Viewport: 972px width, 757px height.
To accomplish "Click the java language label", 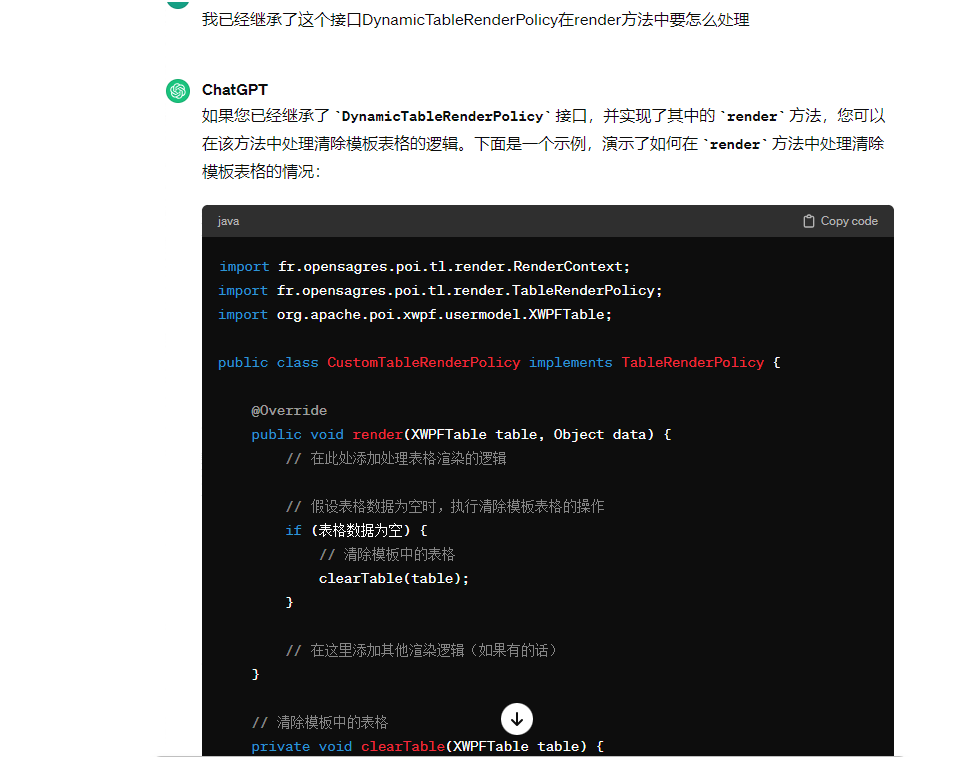I will (x=228, y=221).
